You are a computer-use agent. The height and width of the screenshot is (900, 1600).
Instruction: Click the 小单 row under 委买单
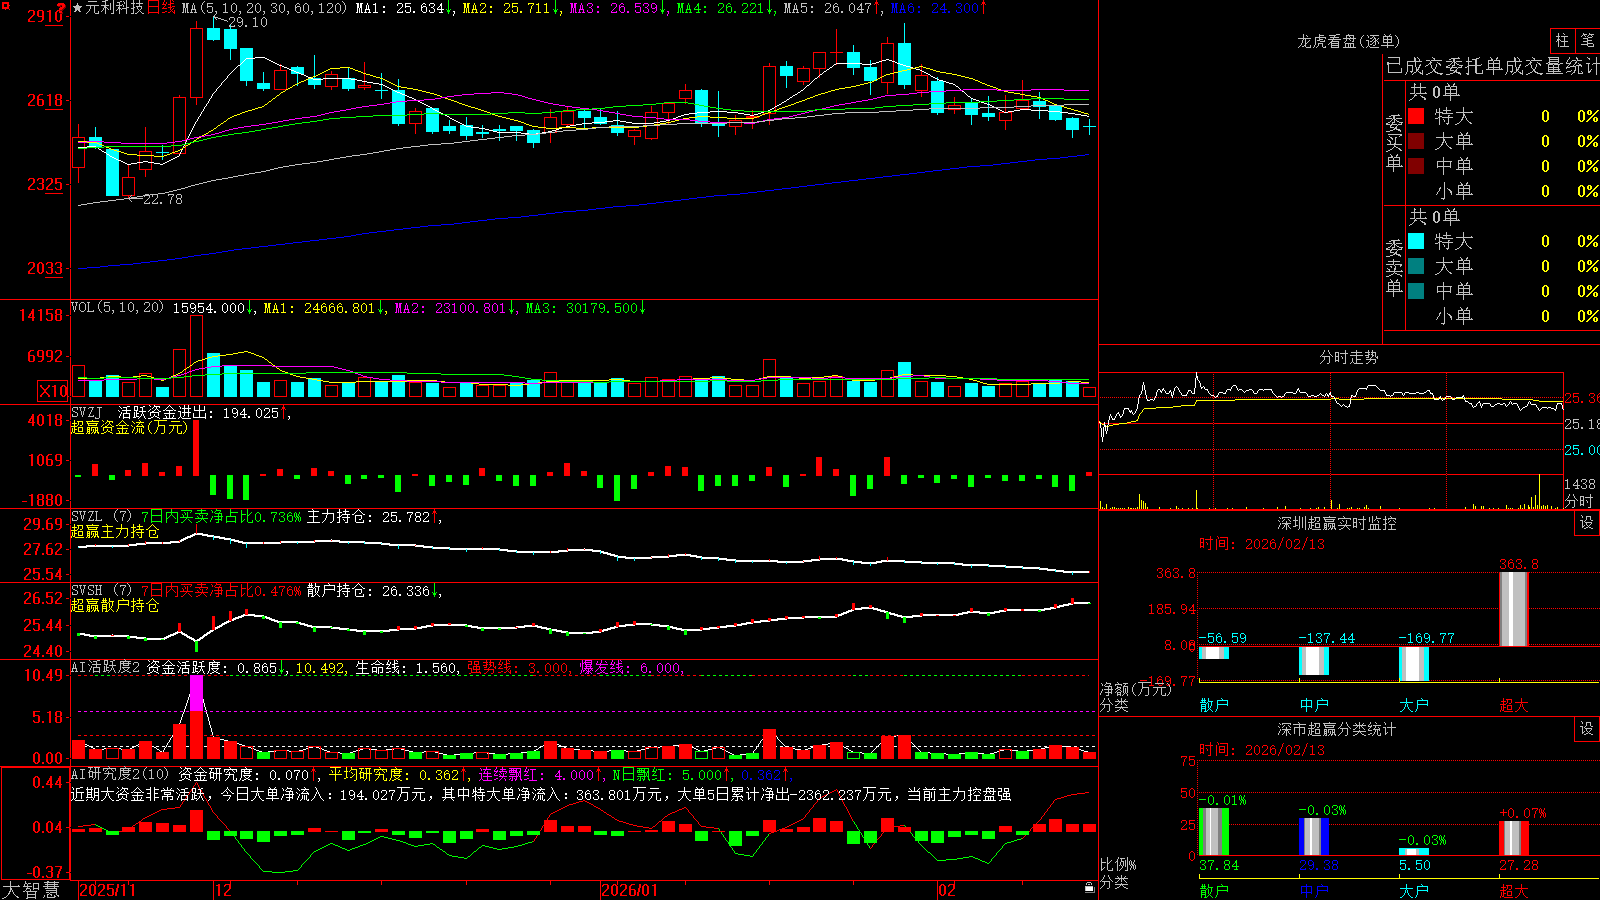click(x=1503, y=191)
